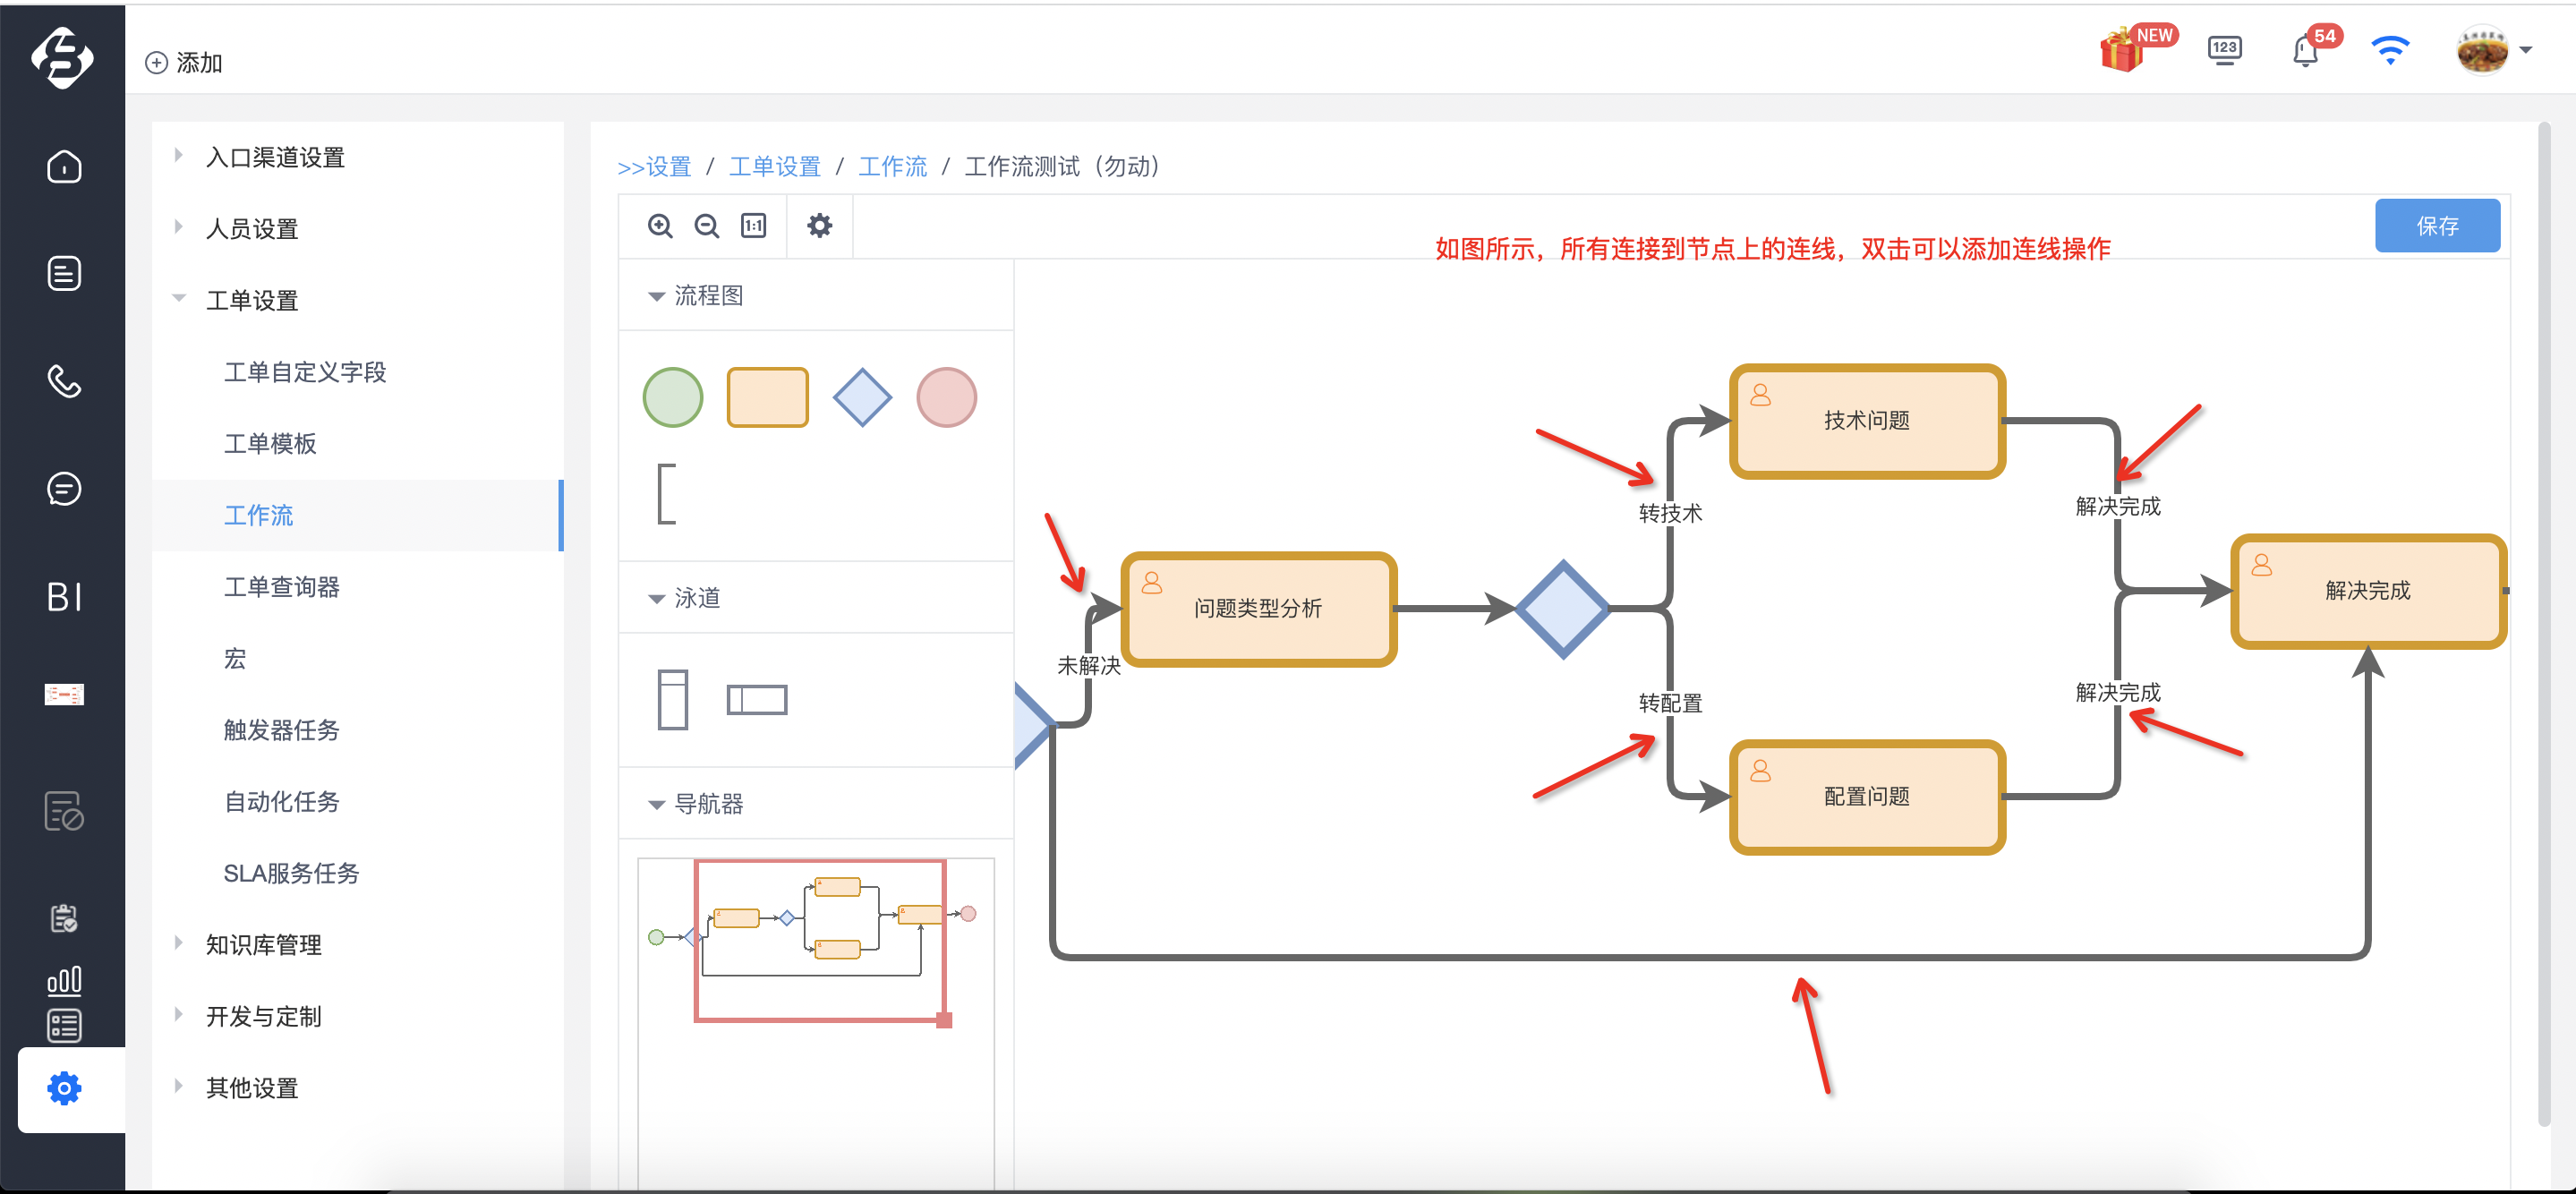Open the phone icon in sidebar

pyautogui.click(x=64, y=381)
